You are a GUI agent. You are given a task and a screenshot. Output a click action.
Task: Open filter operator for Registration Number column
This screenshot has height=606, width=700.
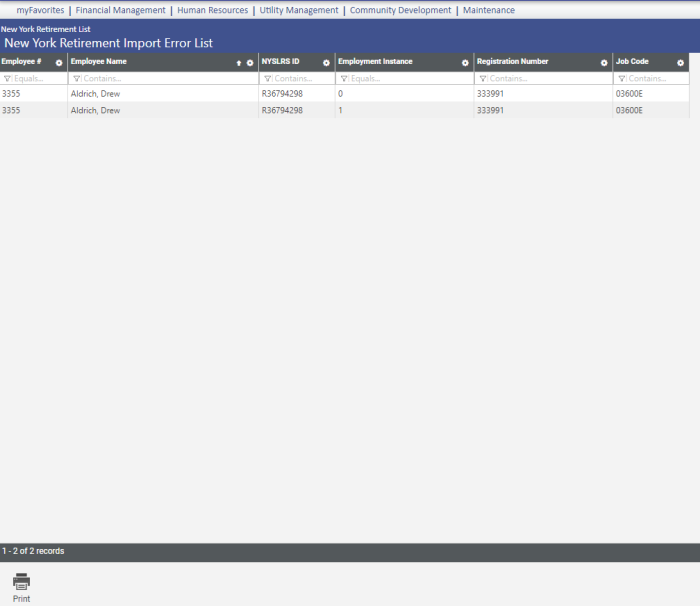click(x=483, y=78)
